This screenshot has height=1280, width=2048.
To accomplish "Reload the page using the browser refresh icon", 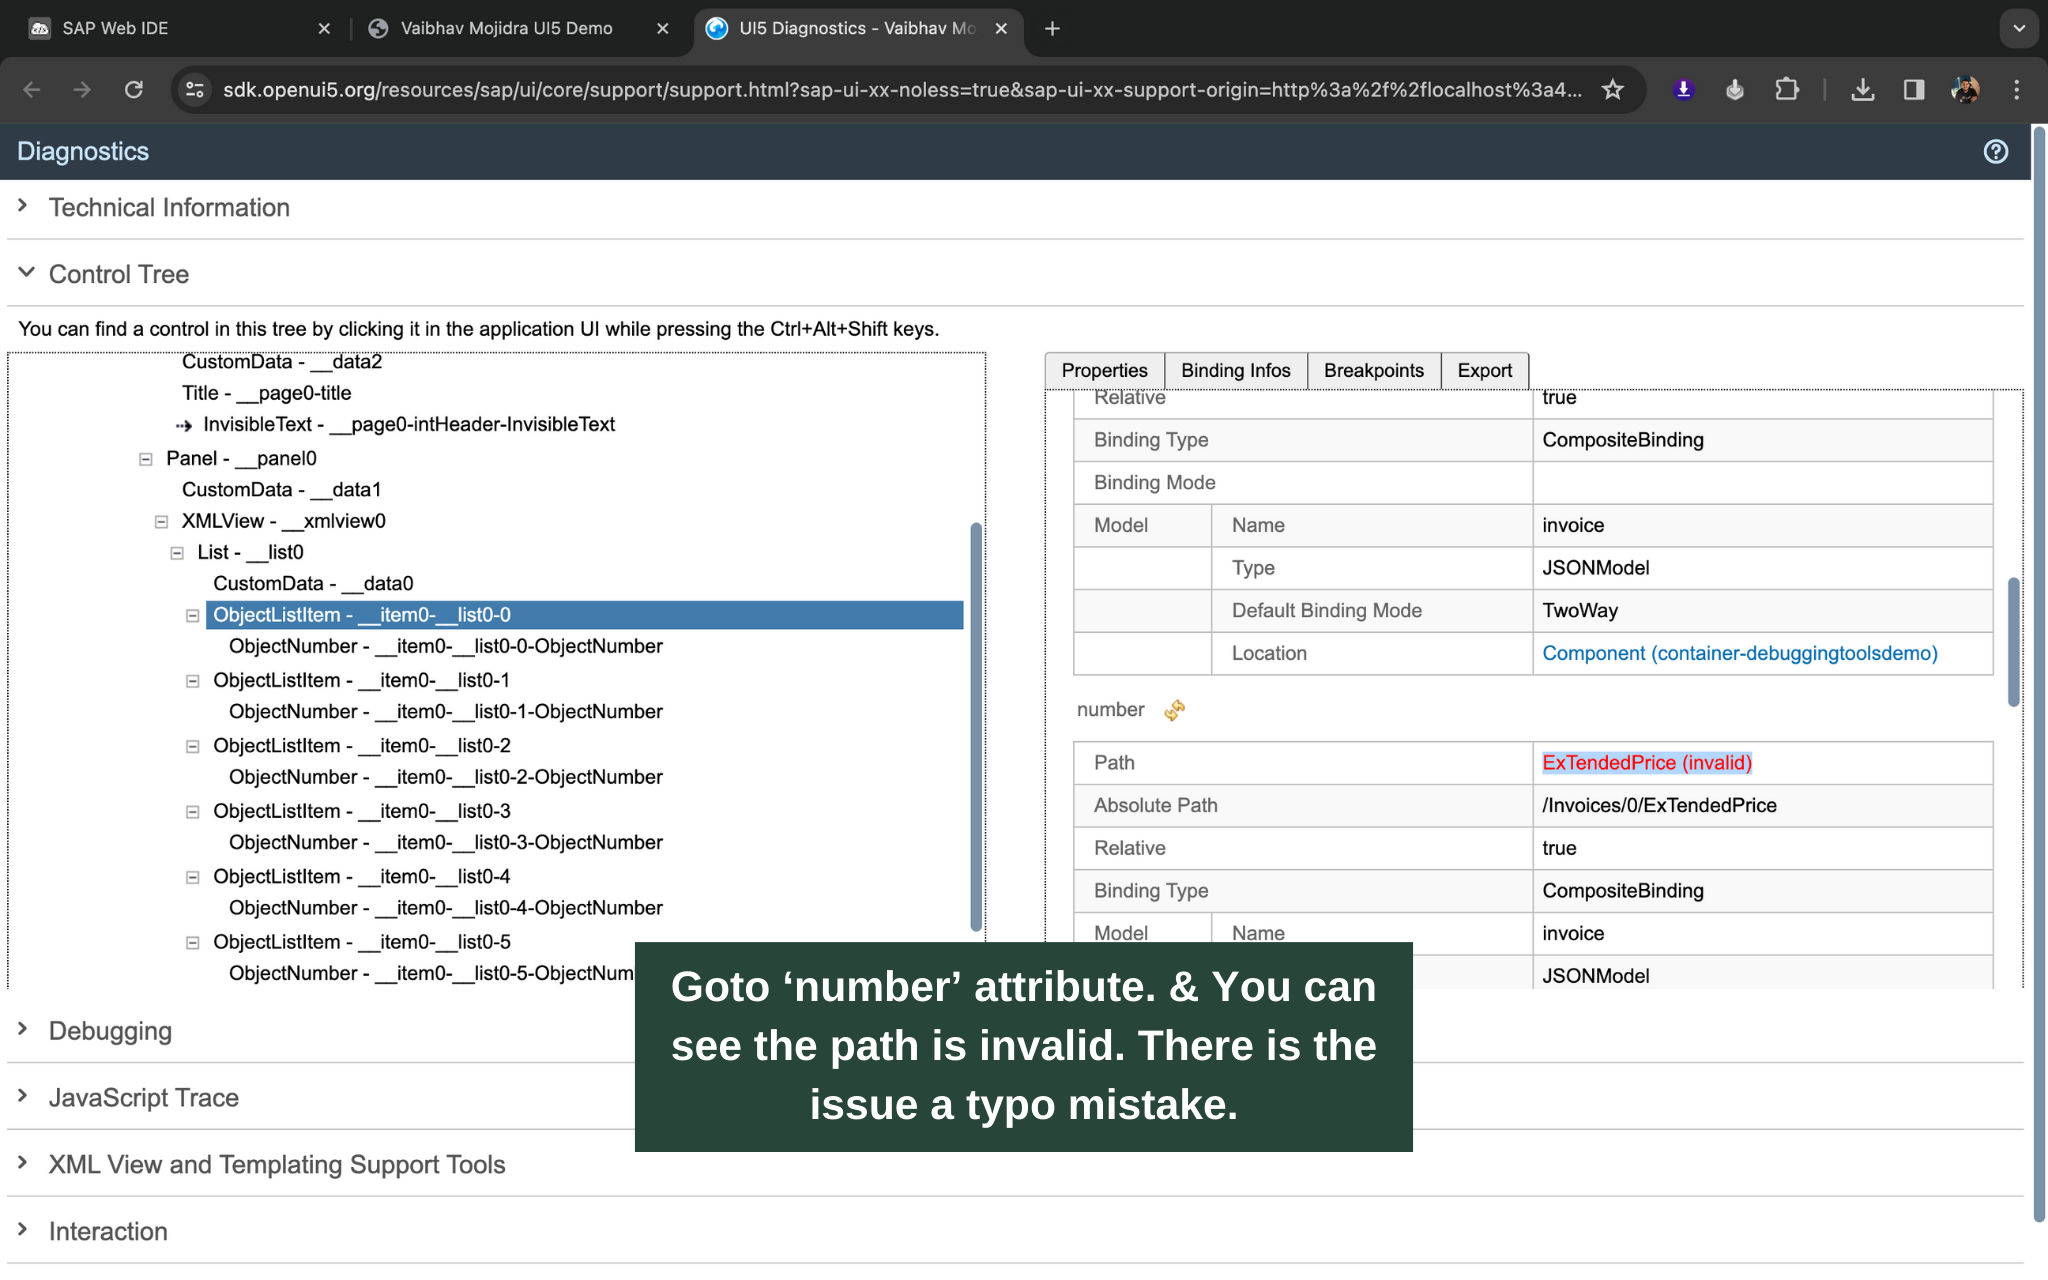I will [133, 90].
